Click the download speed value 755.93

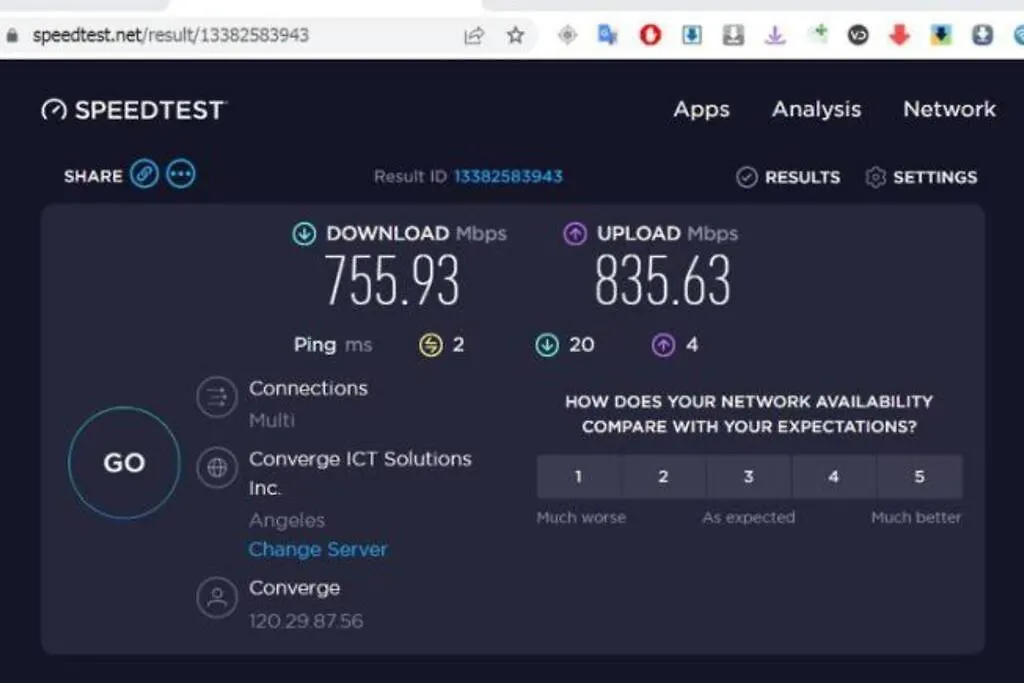[x=392, y=280]
